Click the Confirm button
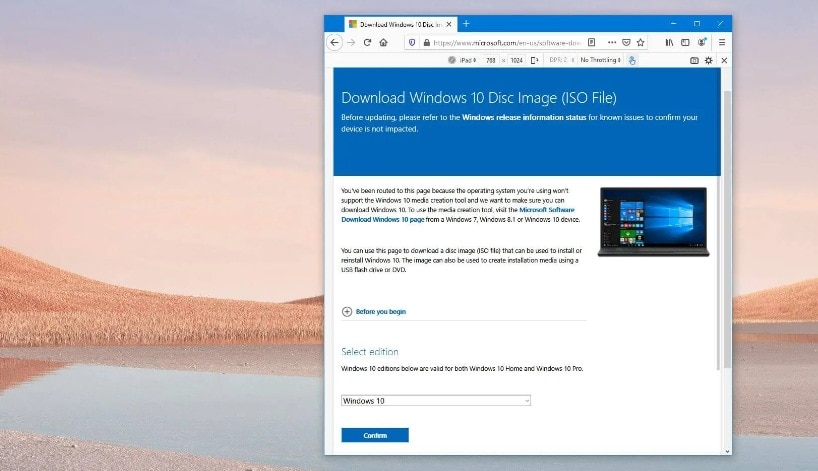Screen dimensions: 818x471 (375, 435)
